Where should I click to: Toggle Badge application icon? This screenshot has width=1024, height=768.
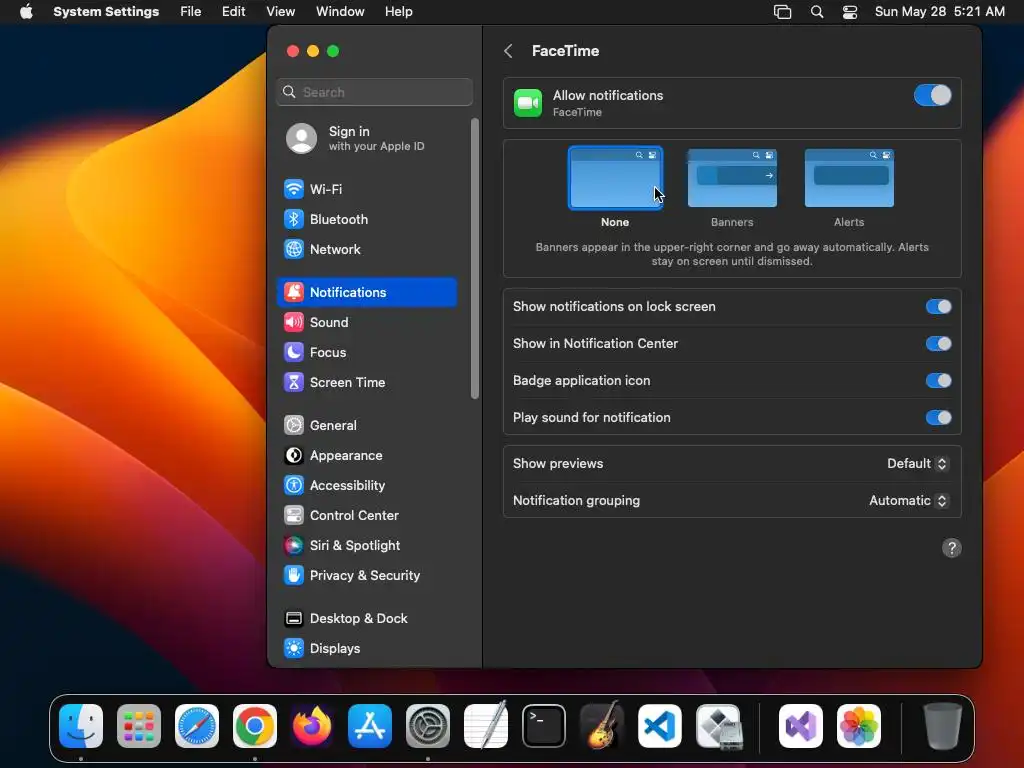(938, 381)
